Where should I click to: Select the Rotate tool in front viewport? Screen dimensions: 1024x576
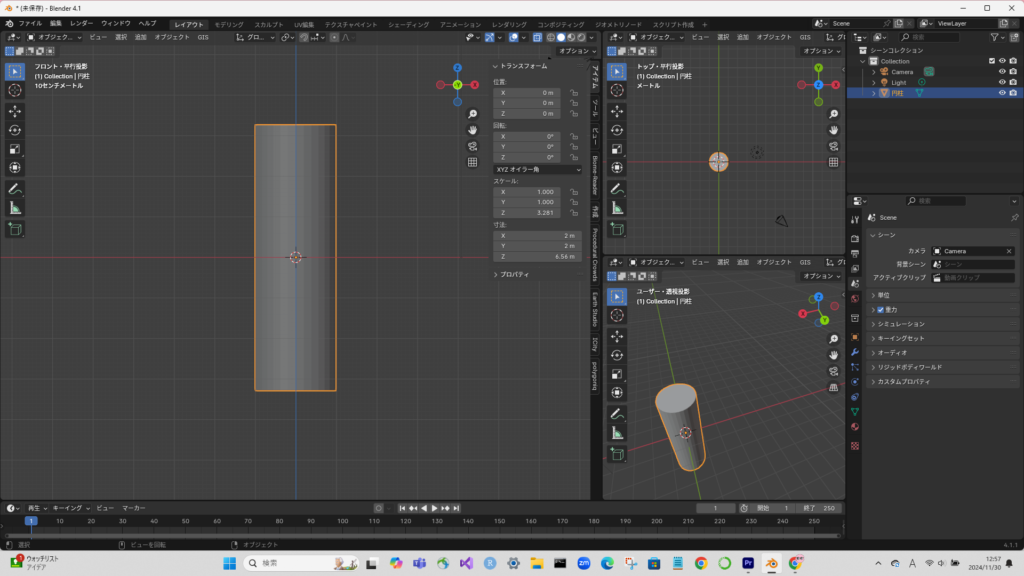click(x=15, y=129)
